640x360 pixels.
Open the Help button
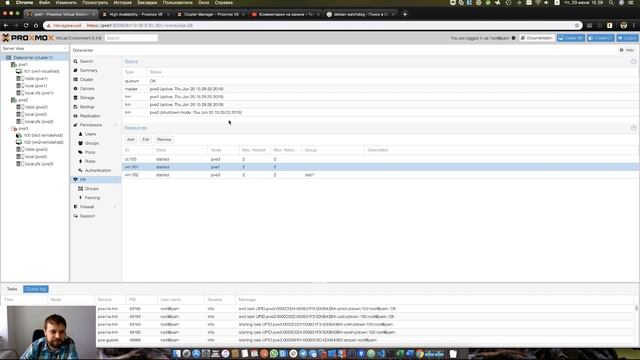627,50
